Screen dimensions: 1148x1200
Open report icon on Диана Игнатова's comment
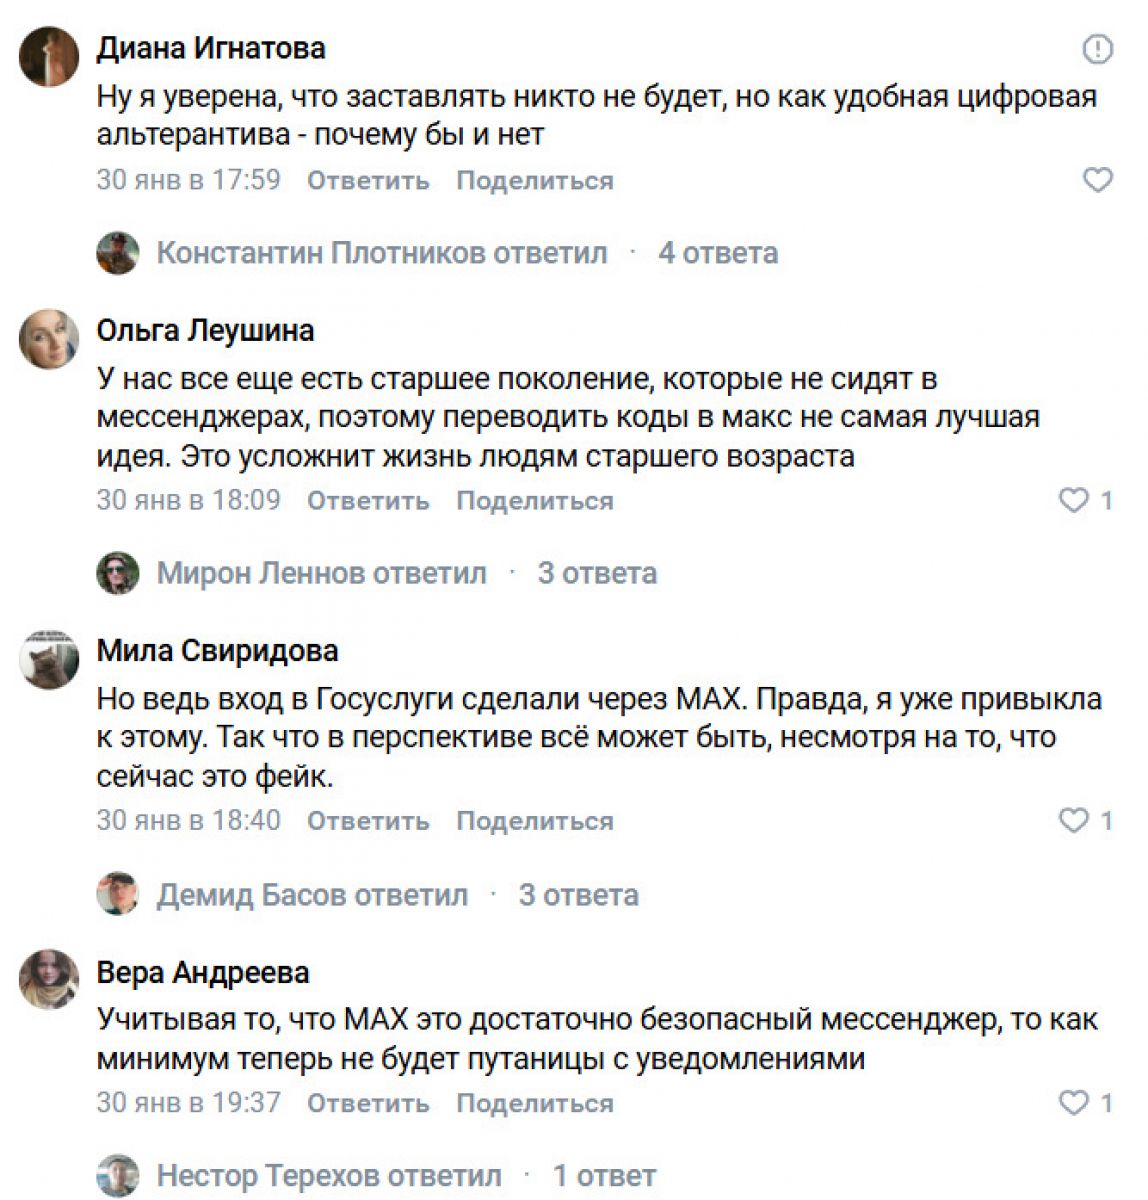point(1097,49)
